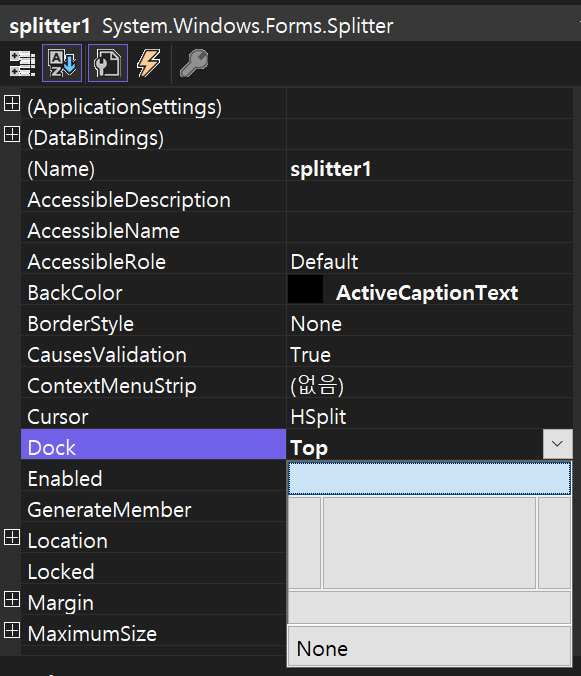Edit the (Name) value splitter1
Viewport: 581px width, 676px height.
430,166
